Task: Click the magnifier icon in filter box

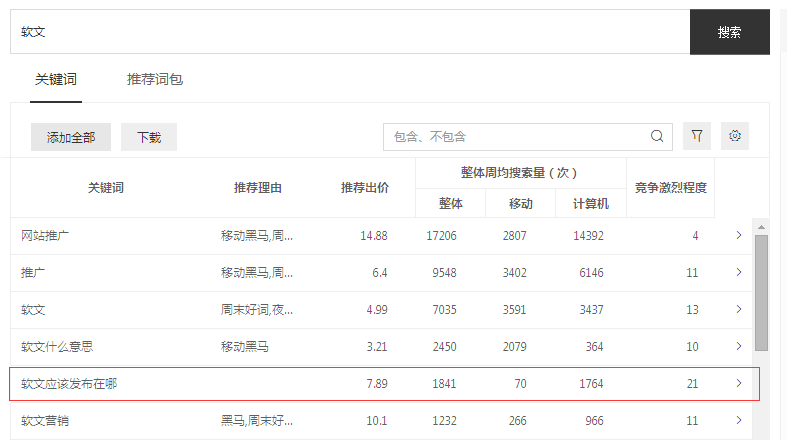Action: (x=657, y=137)
